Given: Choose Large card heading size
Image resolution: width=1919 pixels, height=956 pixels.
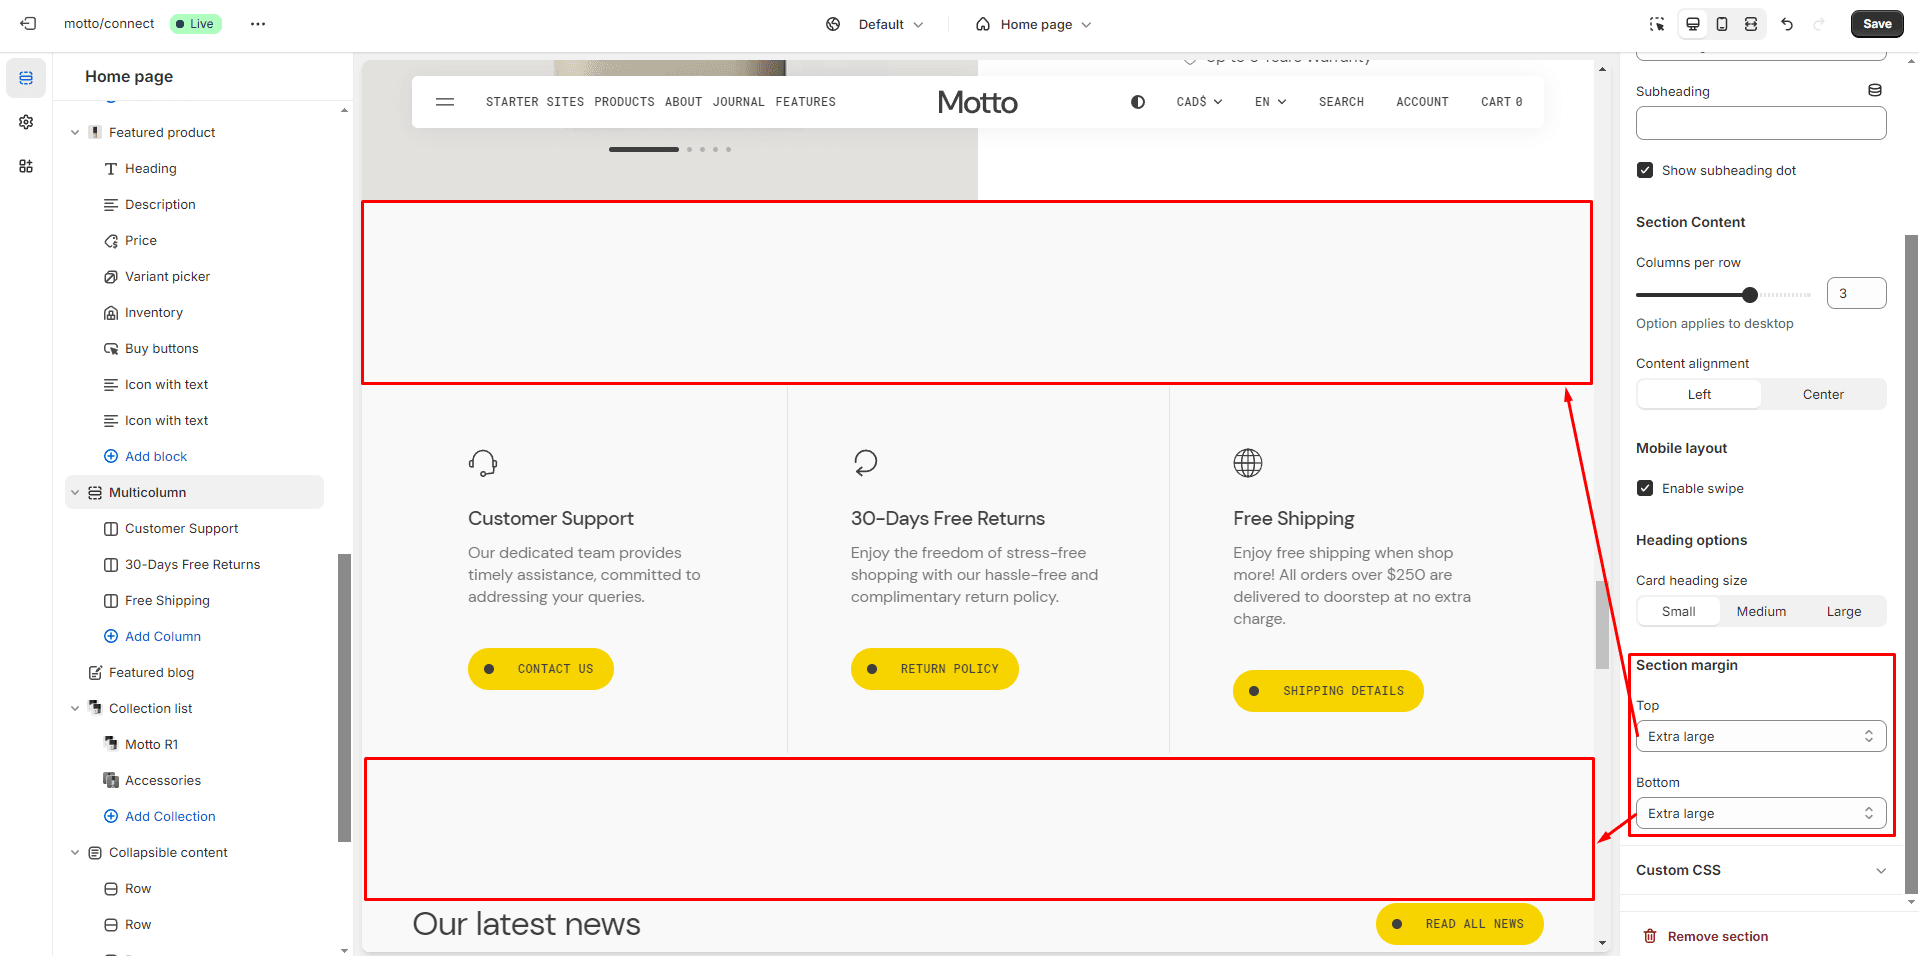Looking at the screenshot, I should click(1844, 611).
